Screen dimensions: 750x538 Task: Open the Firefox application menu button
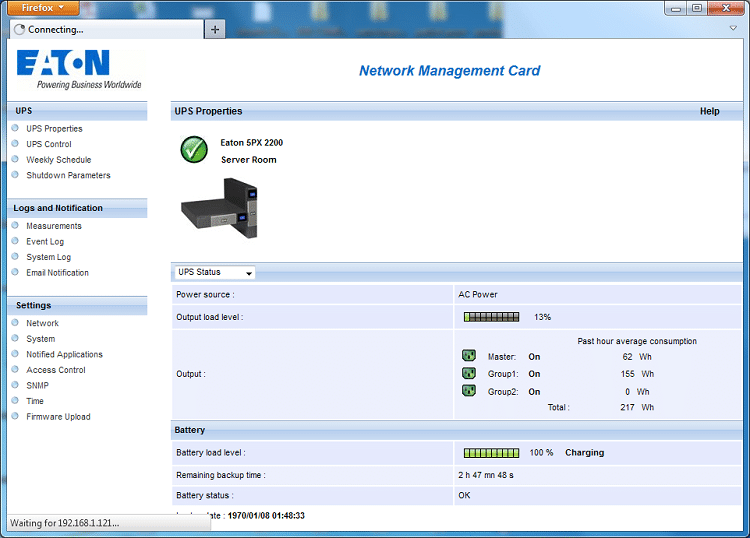(43, 8)
